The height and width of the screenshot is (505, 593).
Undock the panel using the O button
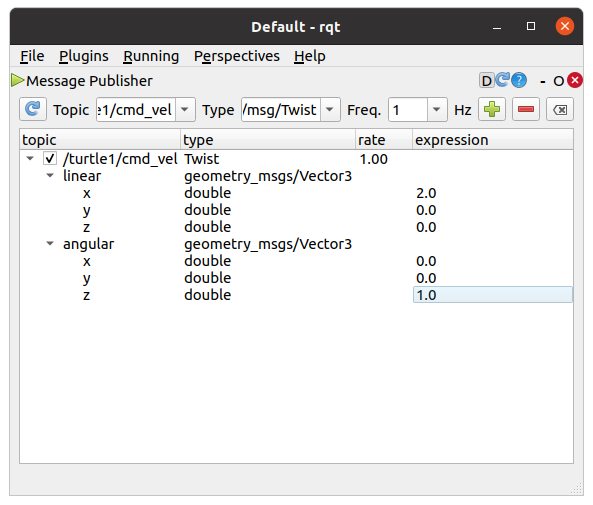click(559, 81)
